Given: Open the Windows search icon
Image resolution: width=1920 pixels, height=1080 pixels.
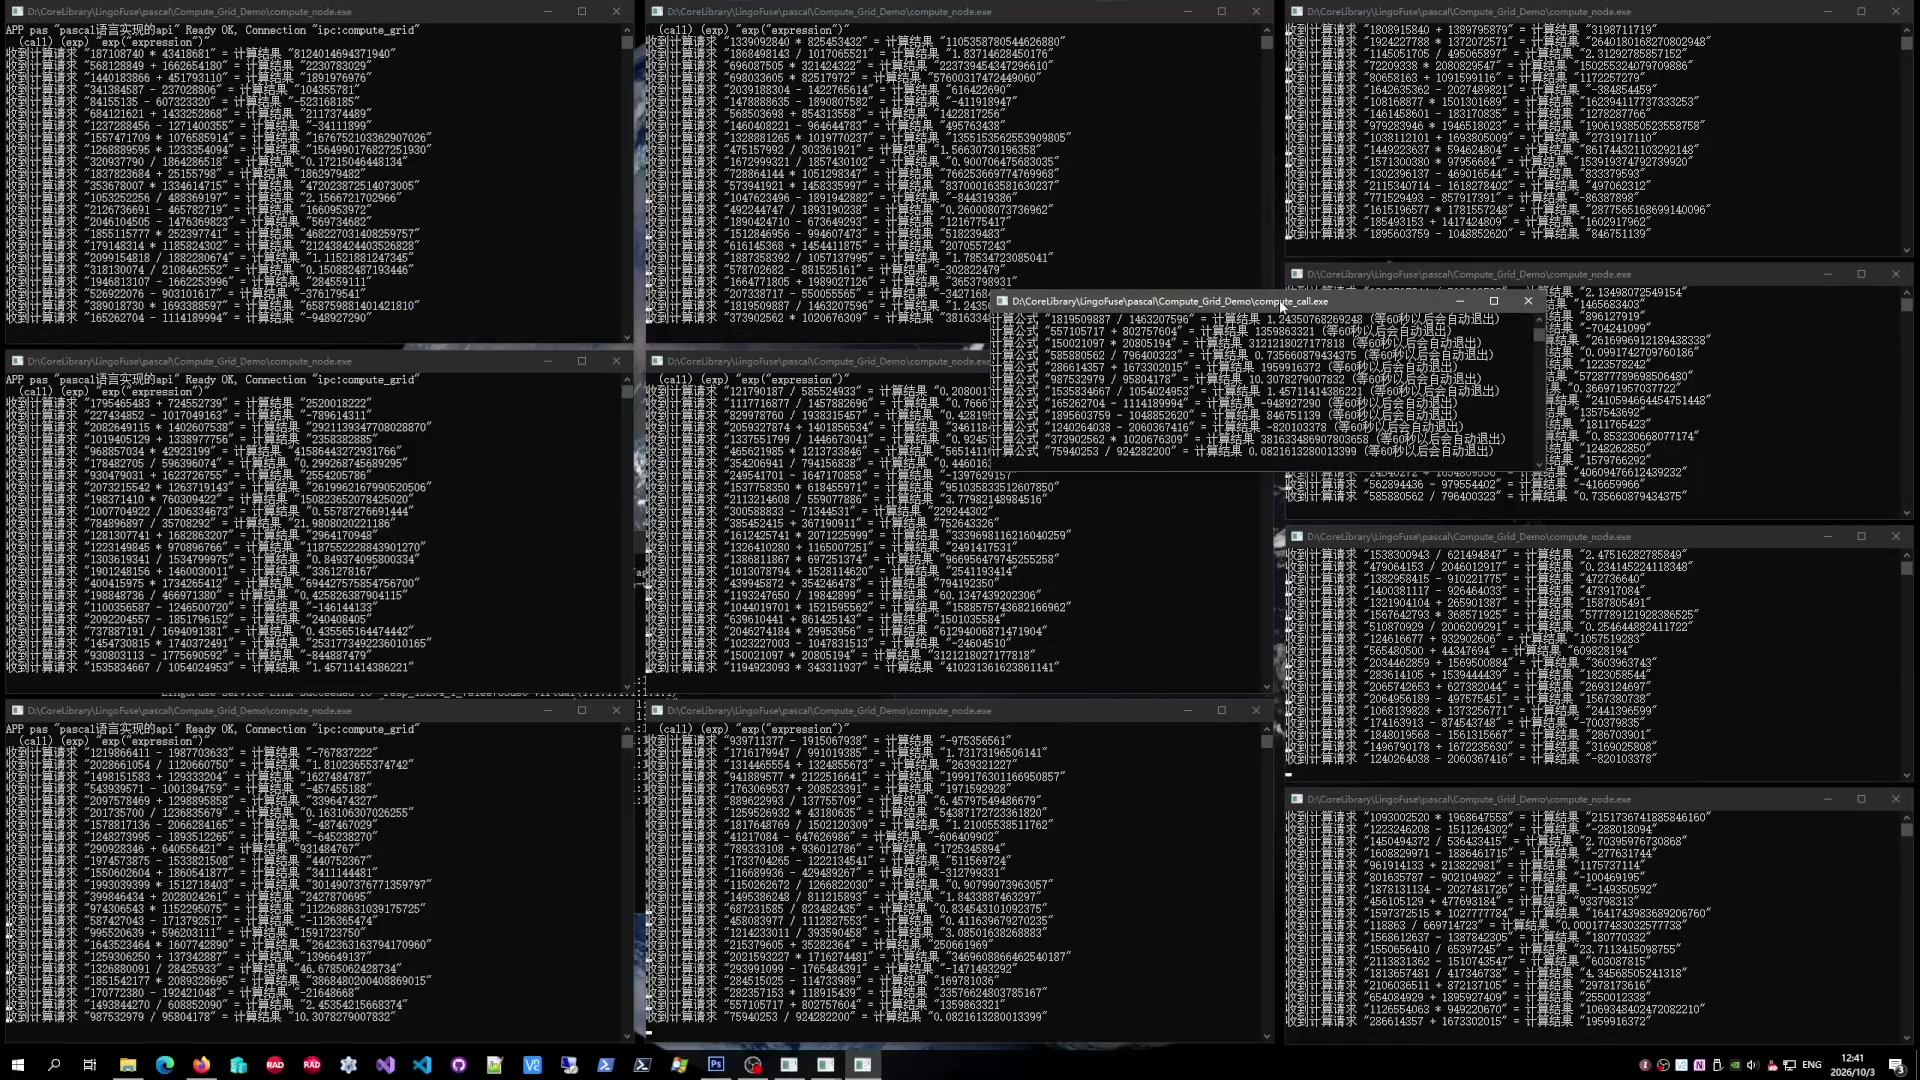Looking at the screenshot, I should pyautogui.click(x=54, y=1065).
